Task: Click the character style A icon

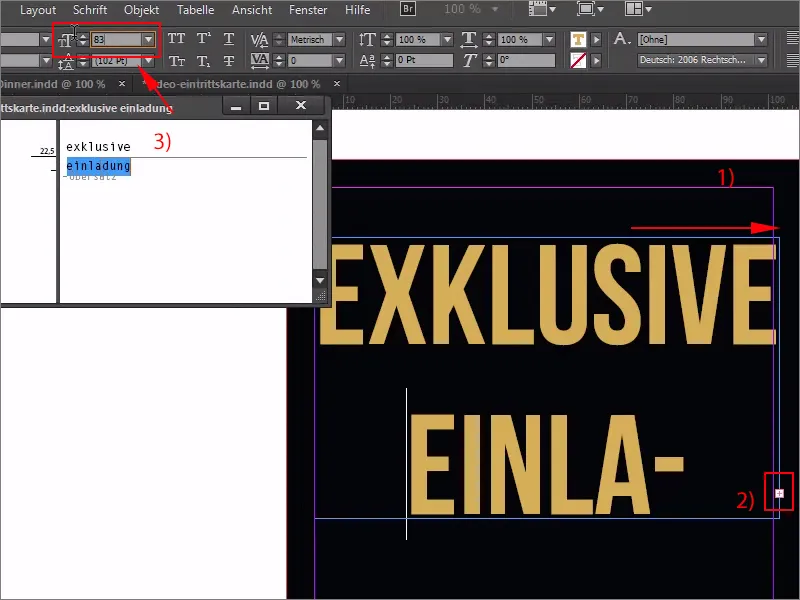Action: pos(622,38)
